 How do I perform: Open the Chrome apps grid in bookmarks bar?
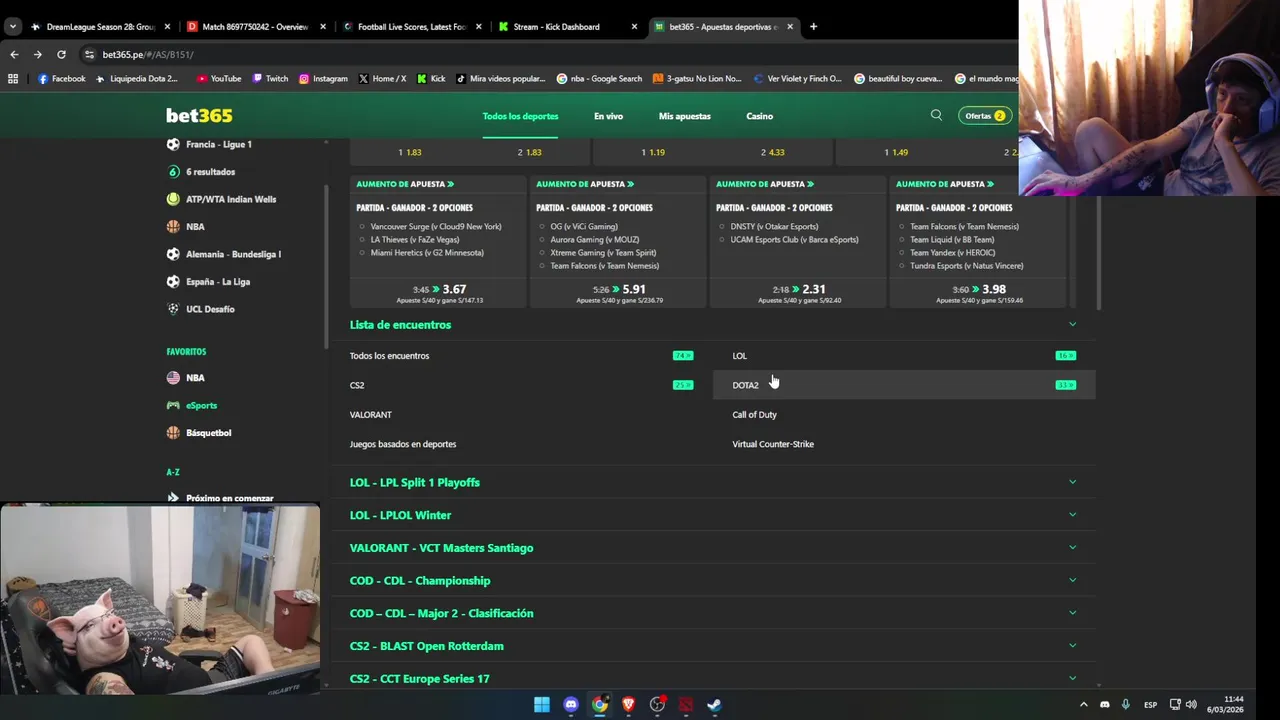pyautogui.click(x=13, y=78)
